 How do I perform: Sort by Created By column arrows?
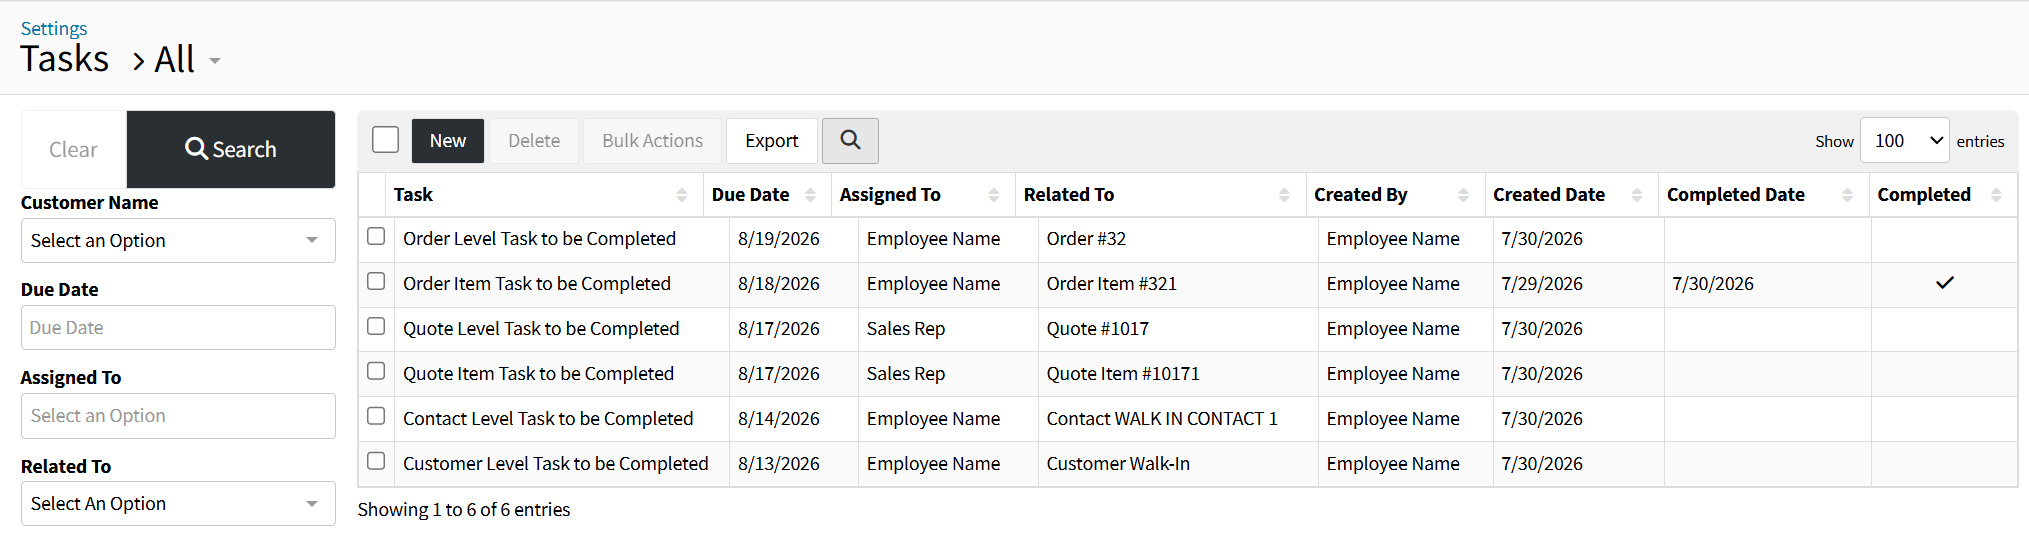(1463, 195)
